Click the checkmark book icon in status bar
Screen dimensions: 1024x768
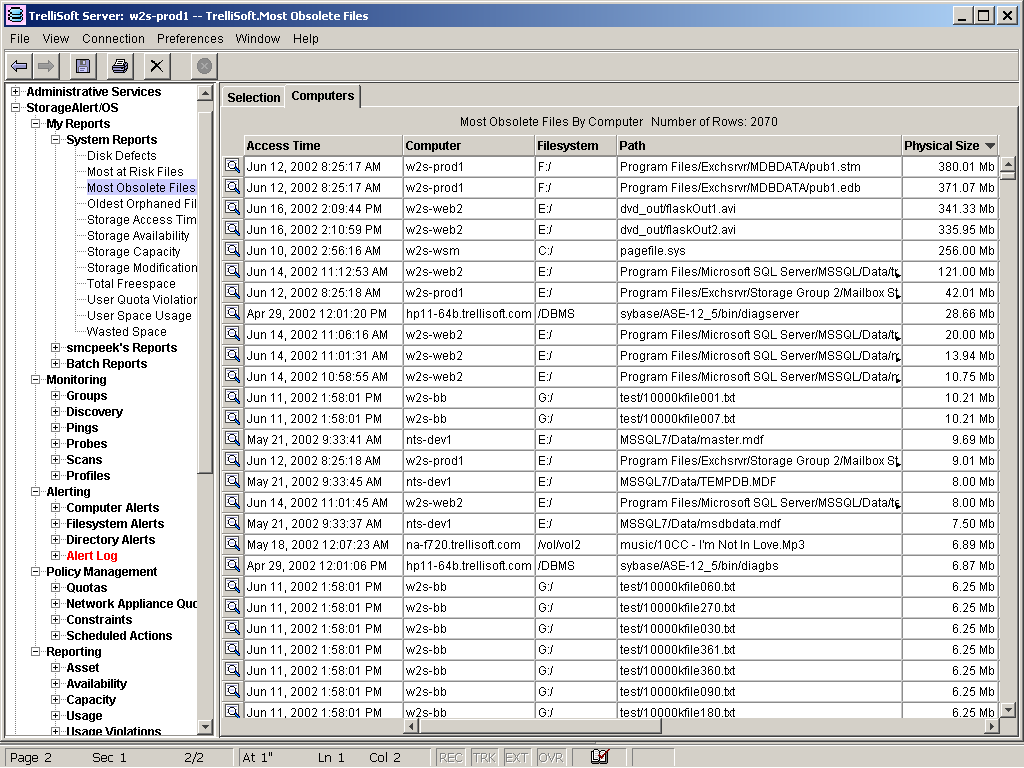(600, 757)
